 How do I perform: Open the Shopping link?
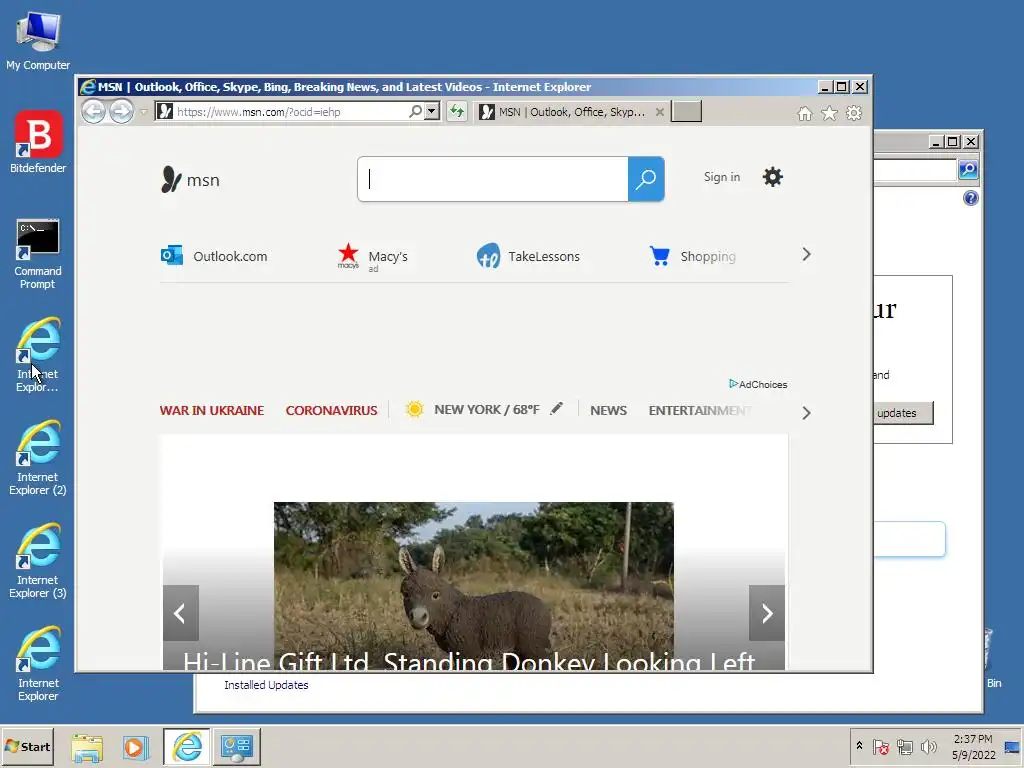pos(692,256)
